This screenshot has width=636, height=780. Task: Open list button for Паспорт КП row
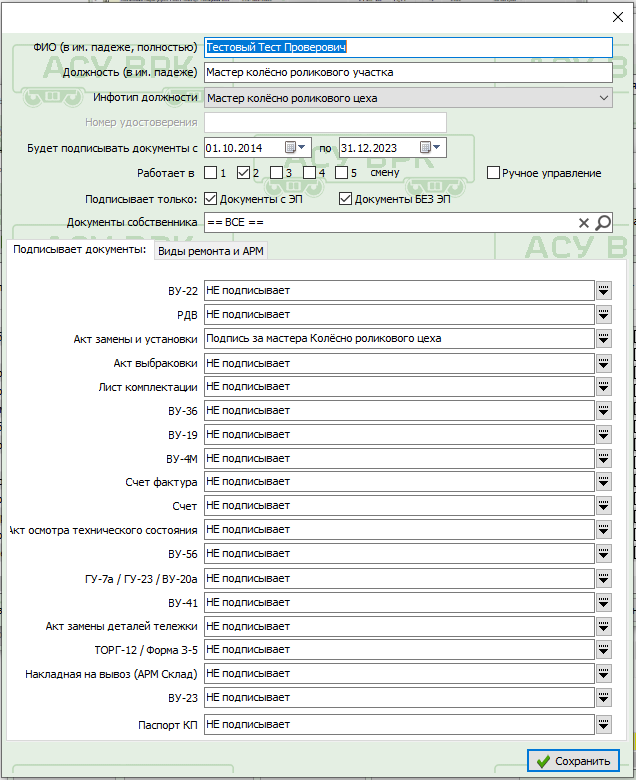[604, 724]
